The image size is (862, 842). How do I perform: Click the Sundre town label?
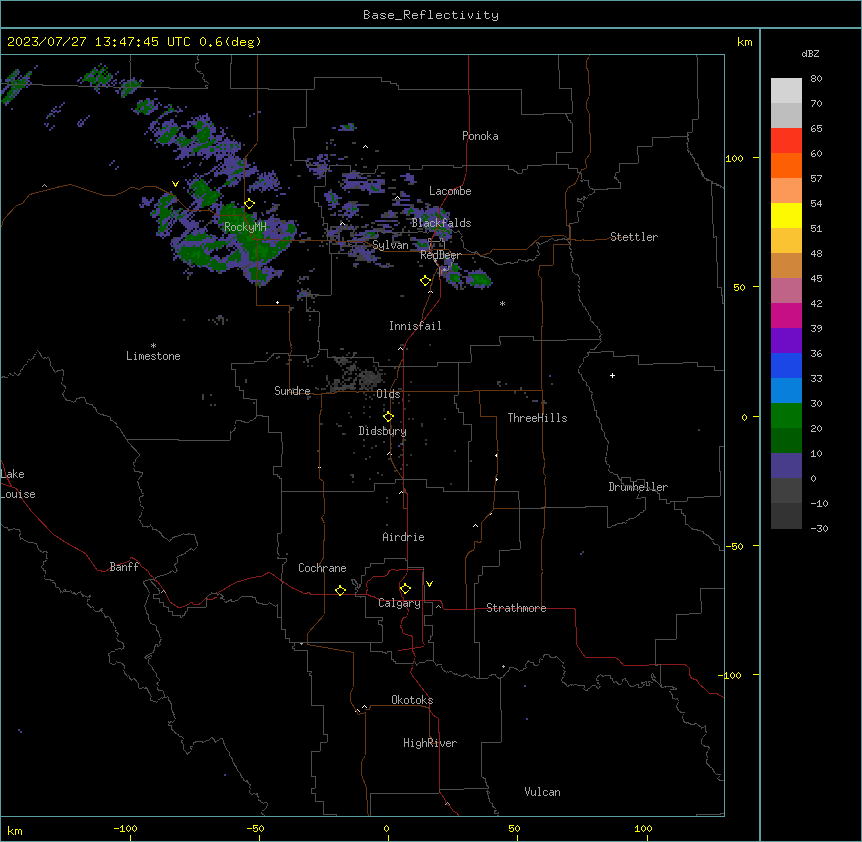pos(292,391)
